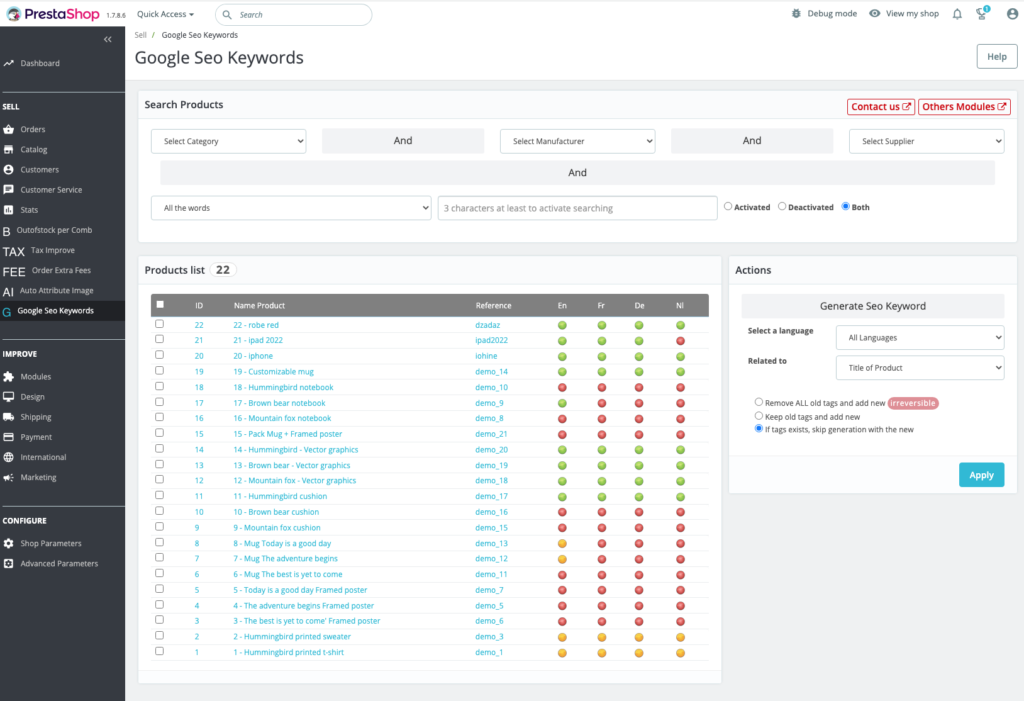The height and width of the screenshot is (701, 1024).
Task: Select the Activated radio button
Action: pyautogui.click(x=728, y=206)
